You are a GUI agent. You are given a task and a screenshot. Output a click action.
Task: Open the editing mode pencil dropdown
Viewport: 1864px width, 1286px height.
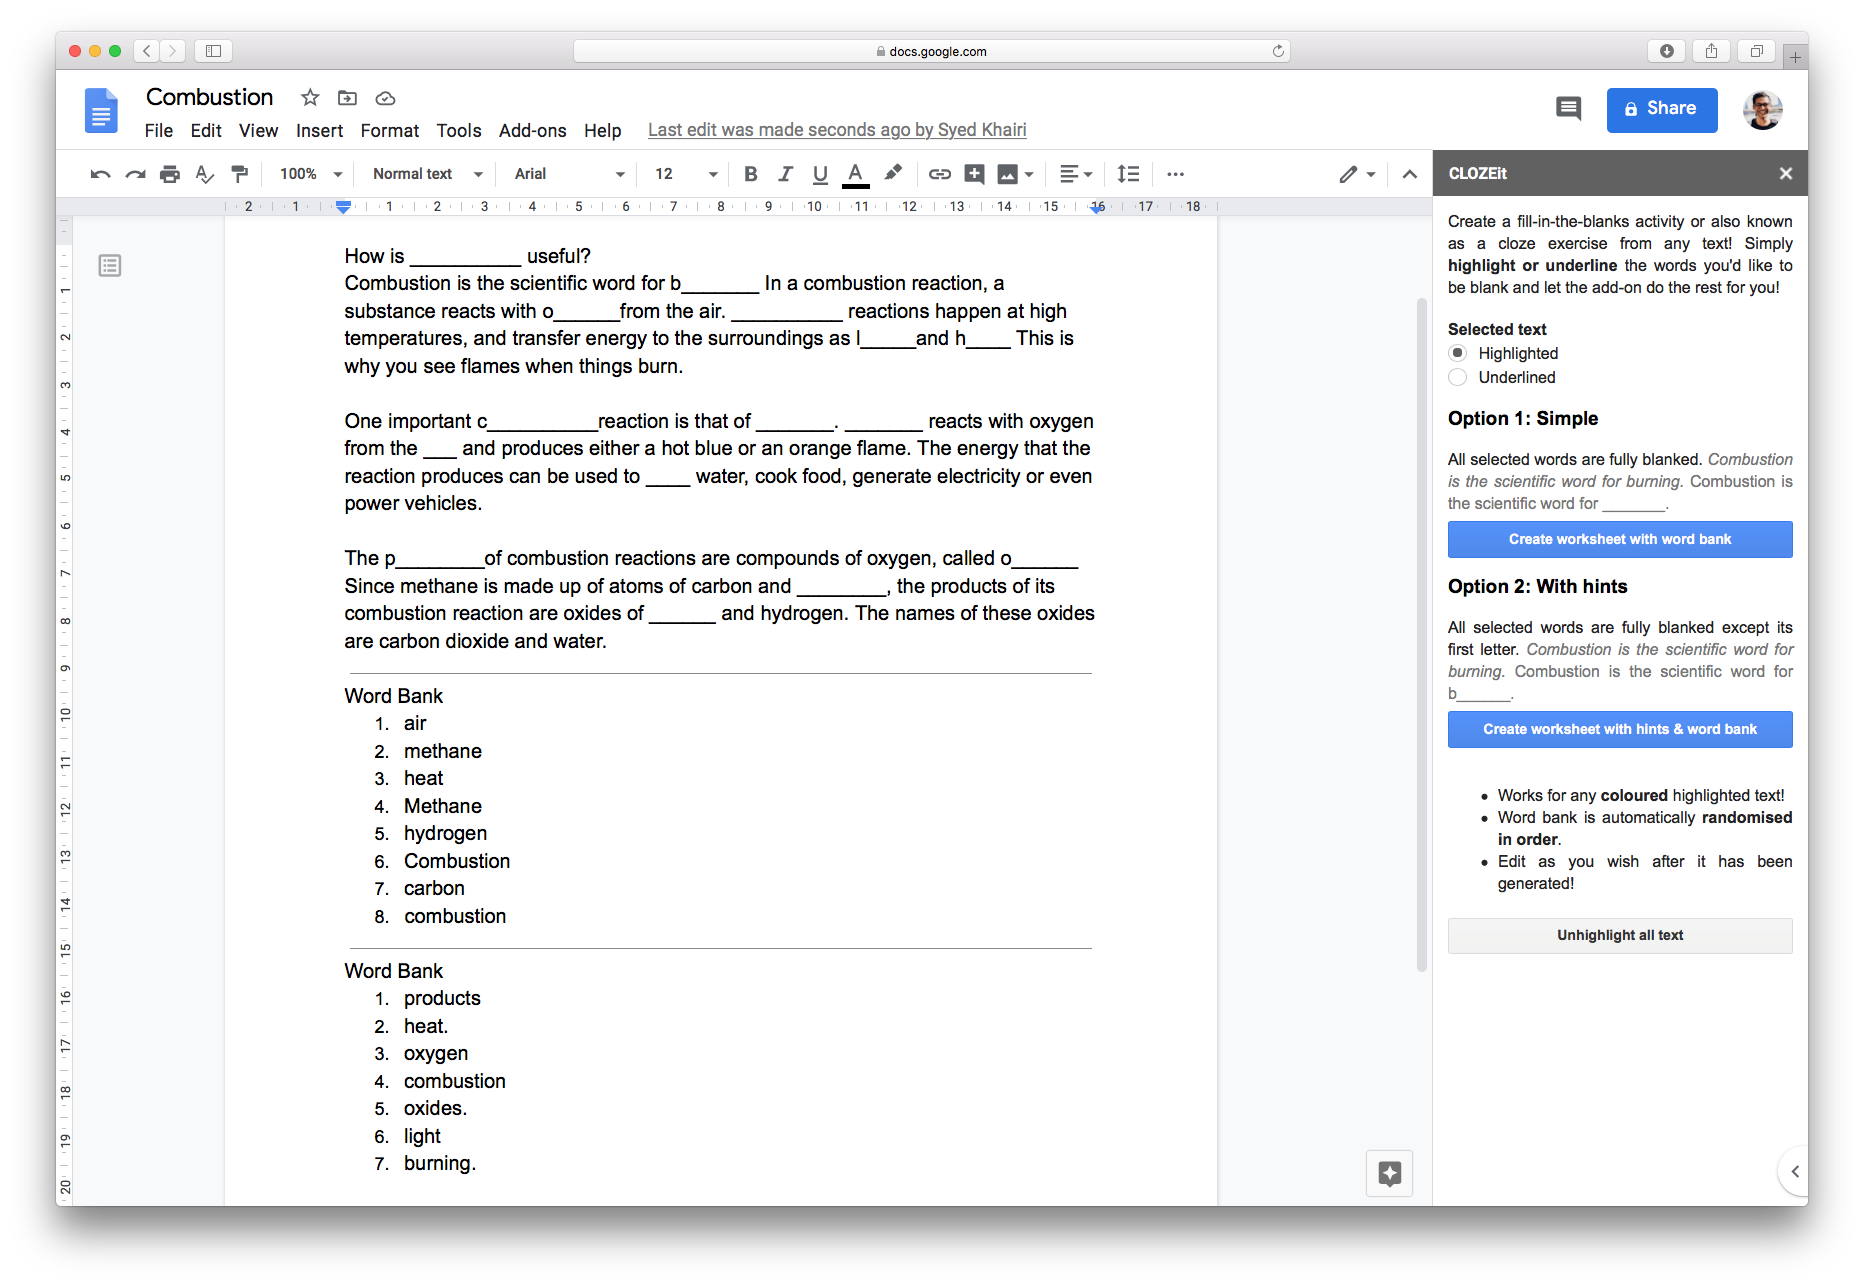1357,174
